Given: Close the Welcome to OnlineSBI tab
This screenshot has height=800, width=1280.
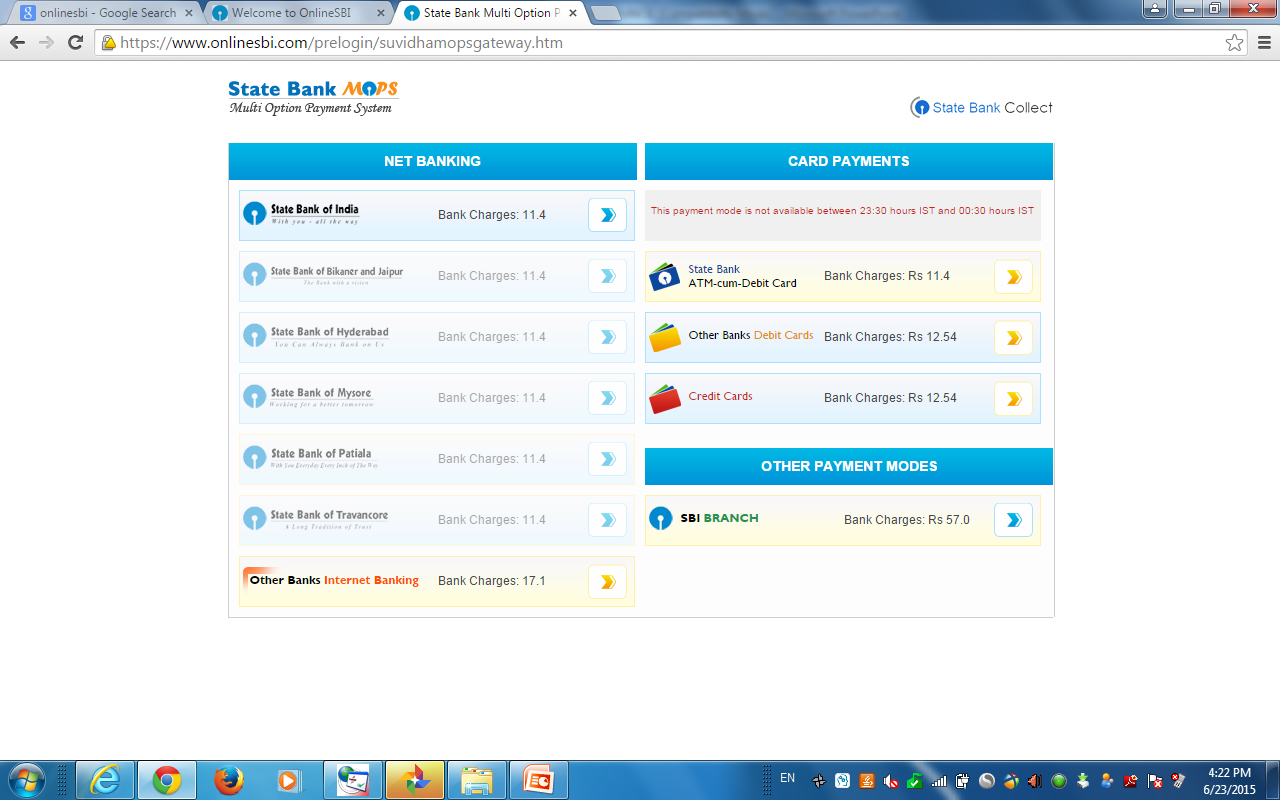Looking at the screenshot, I should coord(382,13).
